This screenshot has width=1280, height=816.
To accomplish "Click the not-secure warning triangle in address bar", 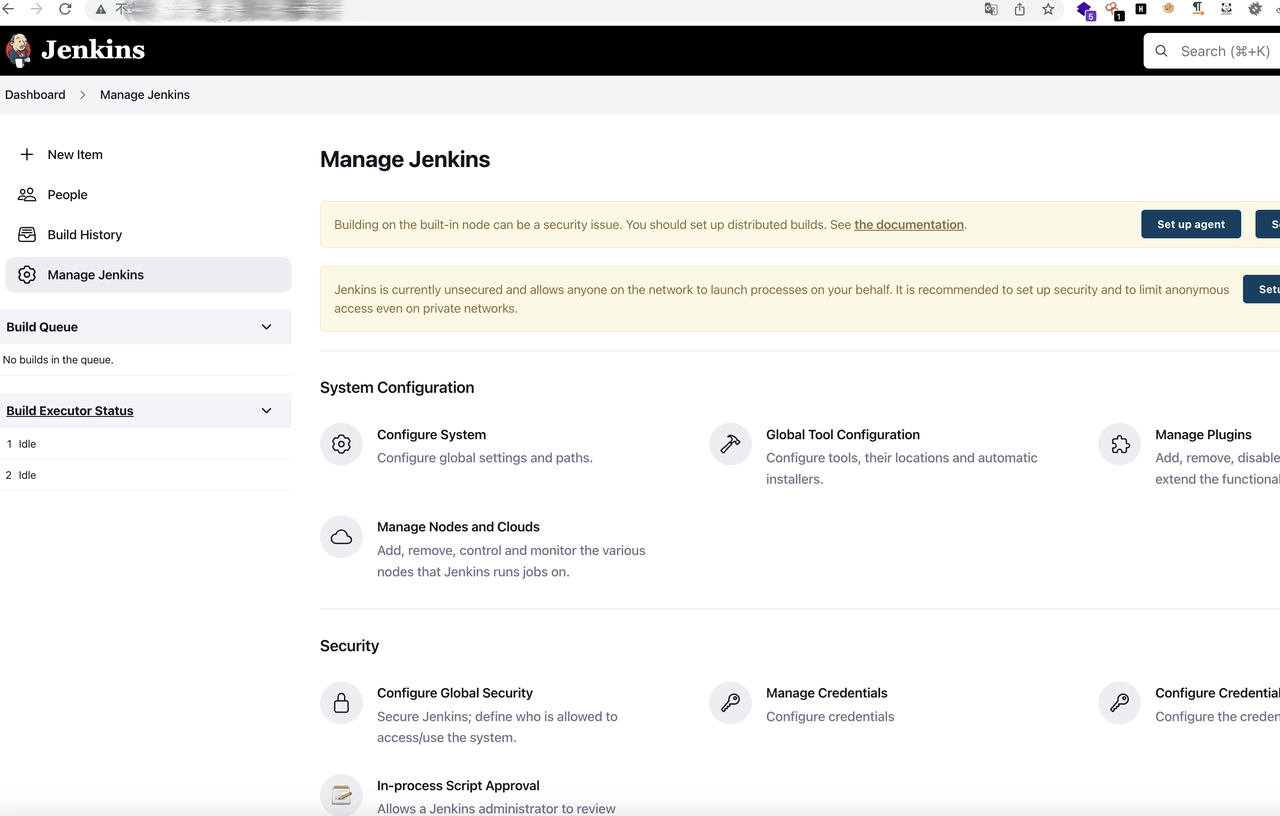I will click(101, 10).
